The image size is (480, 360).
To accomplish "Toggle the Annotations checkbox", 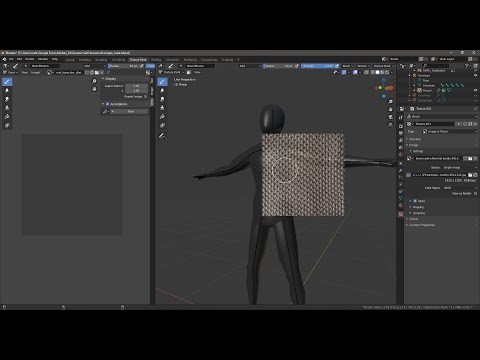I will 108,104.
